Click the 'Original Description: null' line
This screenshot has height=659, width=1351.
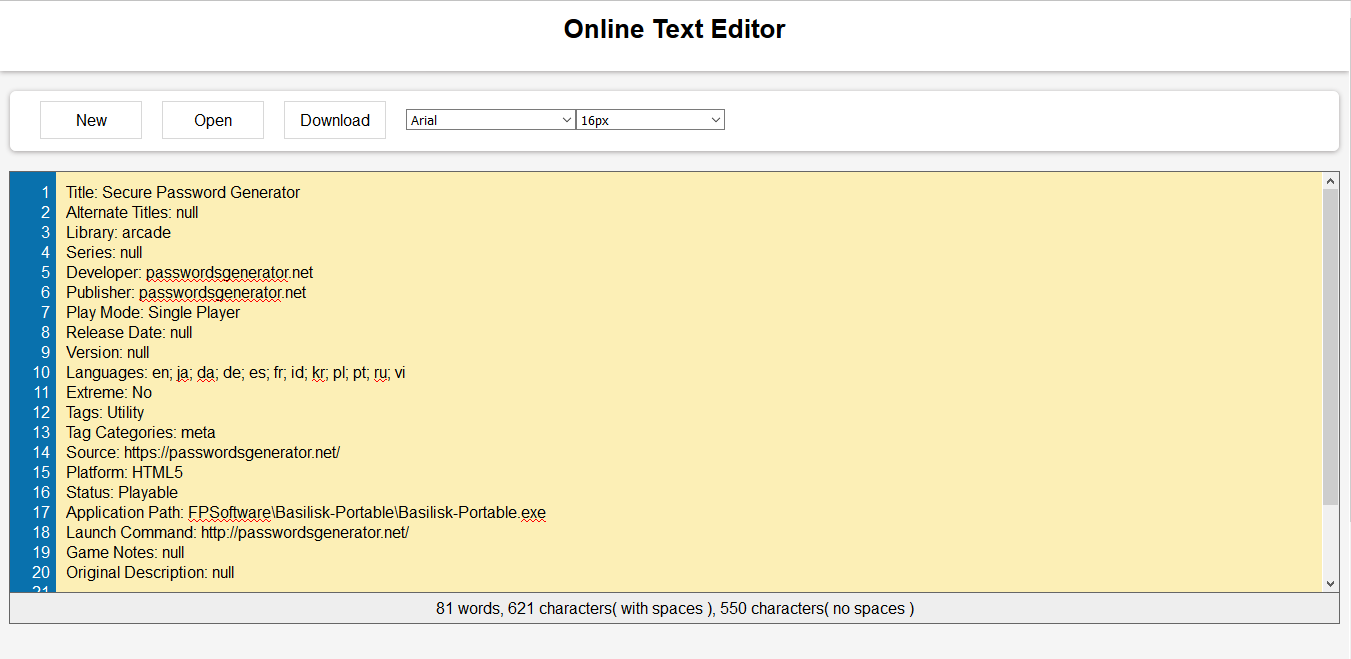click(x=150, y=572)
